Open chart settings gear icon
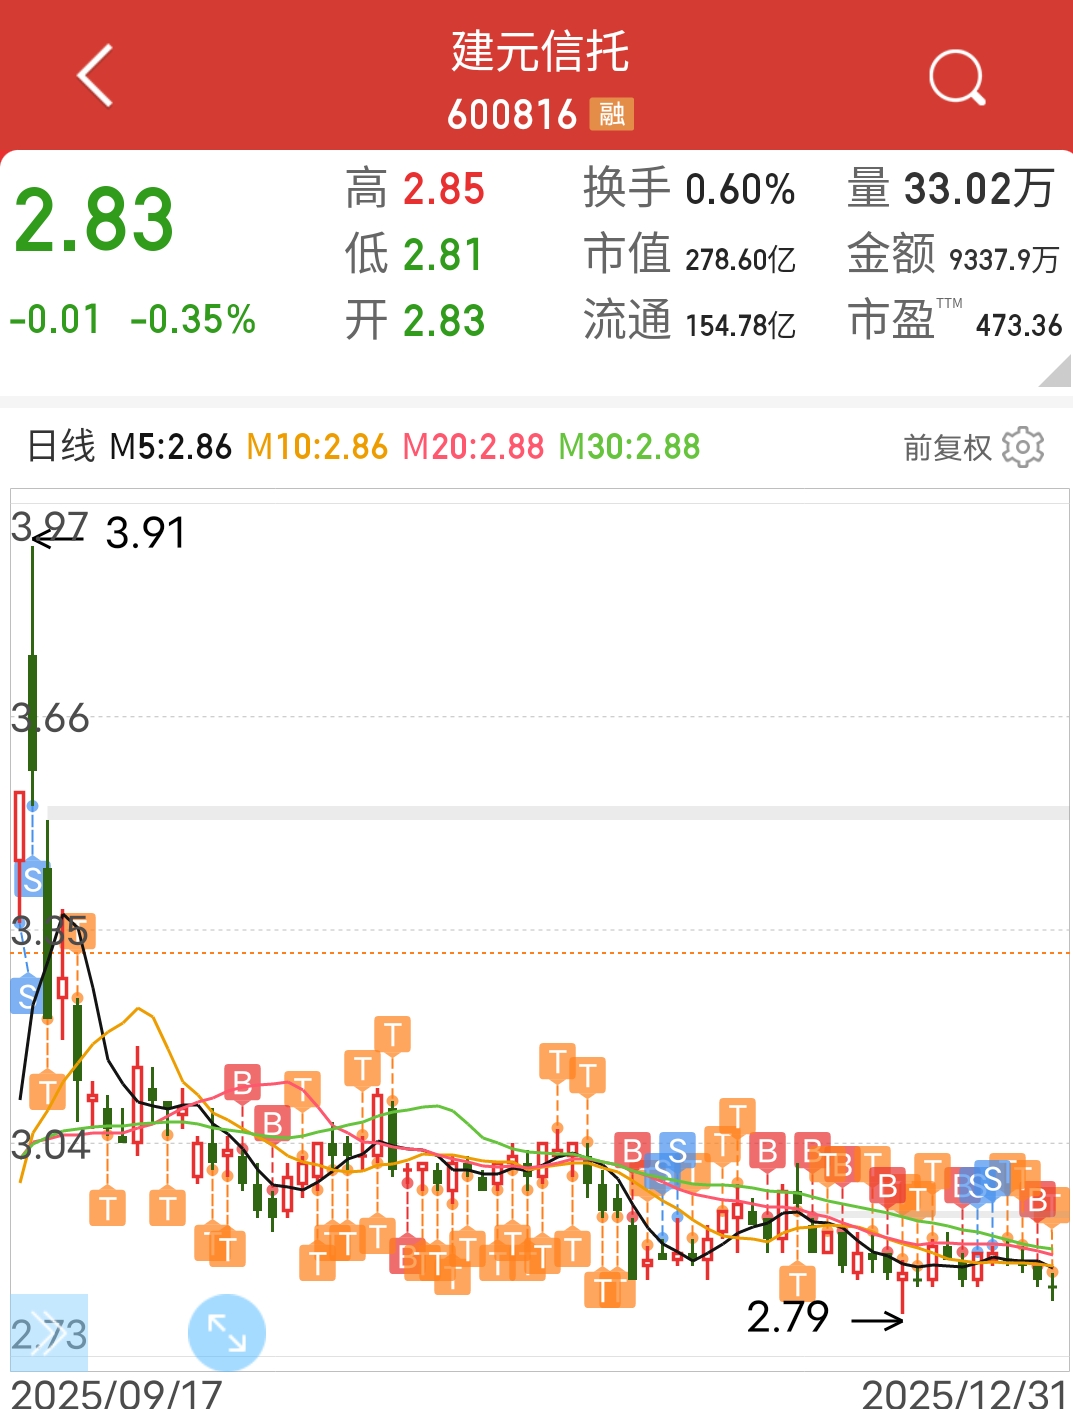The image size is (1073, 1409). pyautogui.click(x=1023, y=447)
